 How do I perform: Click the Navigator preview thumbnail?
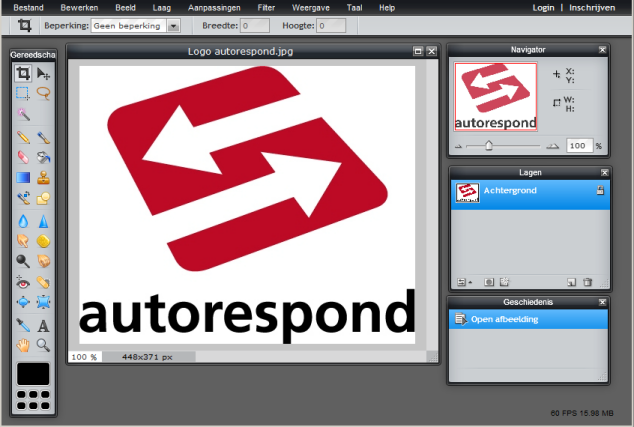(496, 97)
